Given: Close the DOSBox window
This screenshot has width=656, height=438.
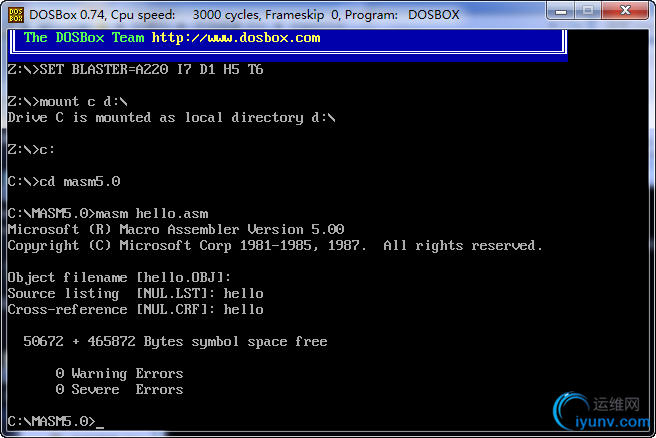Looking at the screenshot, I should 625,10.
